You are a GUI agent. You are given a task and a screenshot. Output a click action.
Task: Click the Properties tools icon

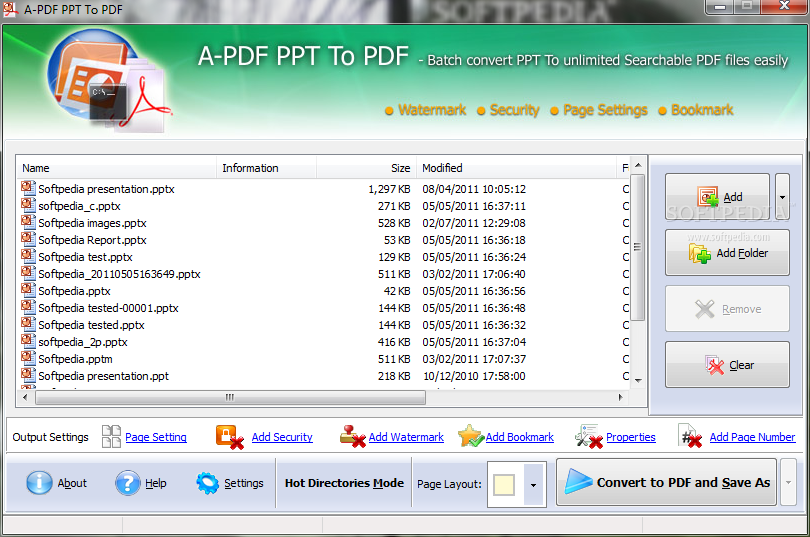coord(589,436)
